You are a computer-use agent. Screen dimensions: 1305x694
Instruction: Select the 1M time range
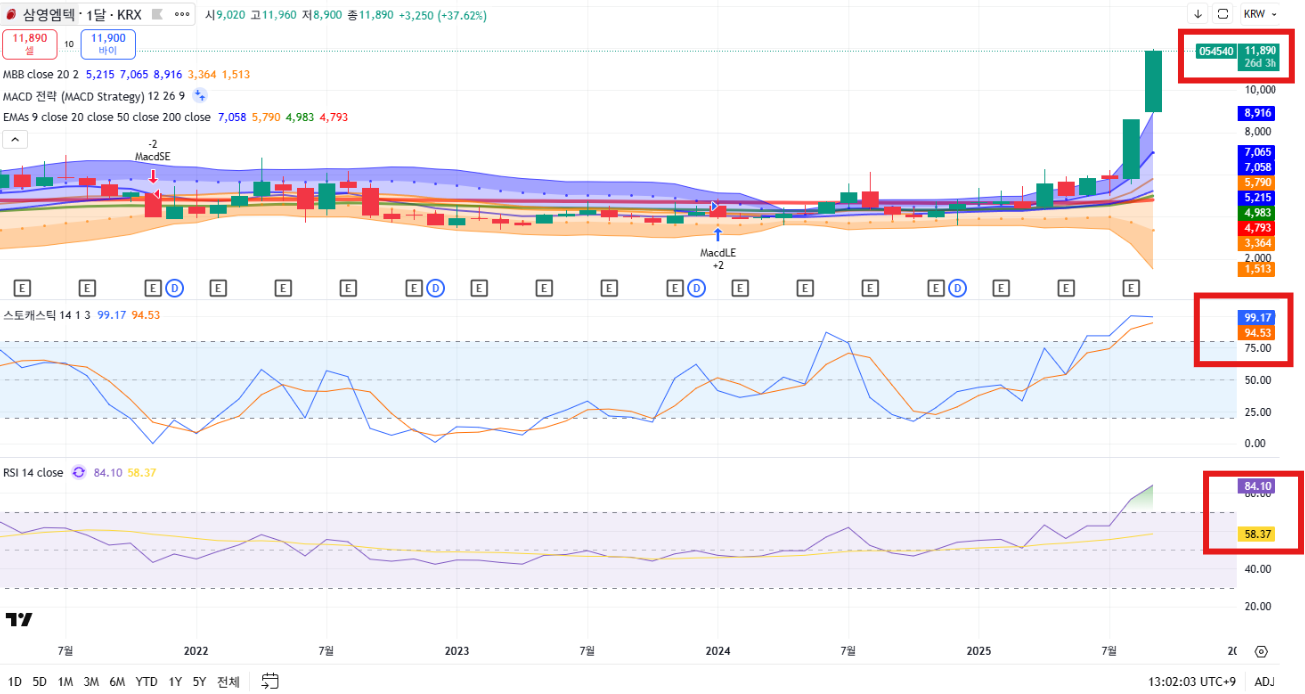pyautogui.click(x=65, y=682)
